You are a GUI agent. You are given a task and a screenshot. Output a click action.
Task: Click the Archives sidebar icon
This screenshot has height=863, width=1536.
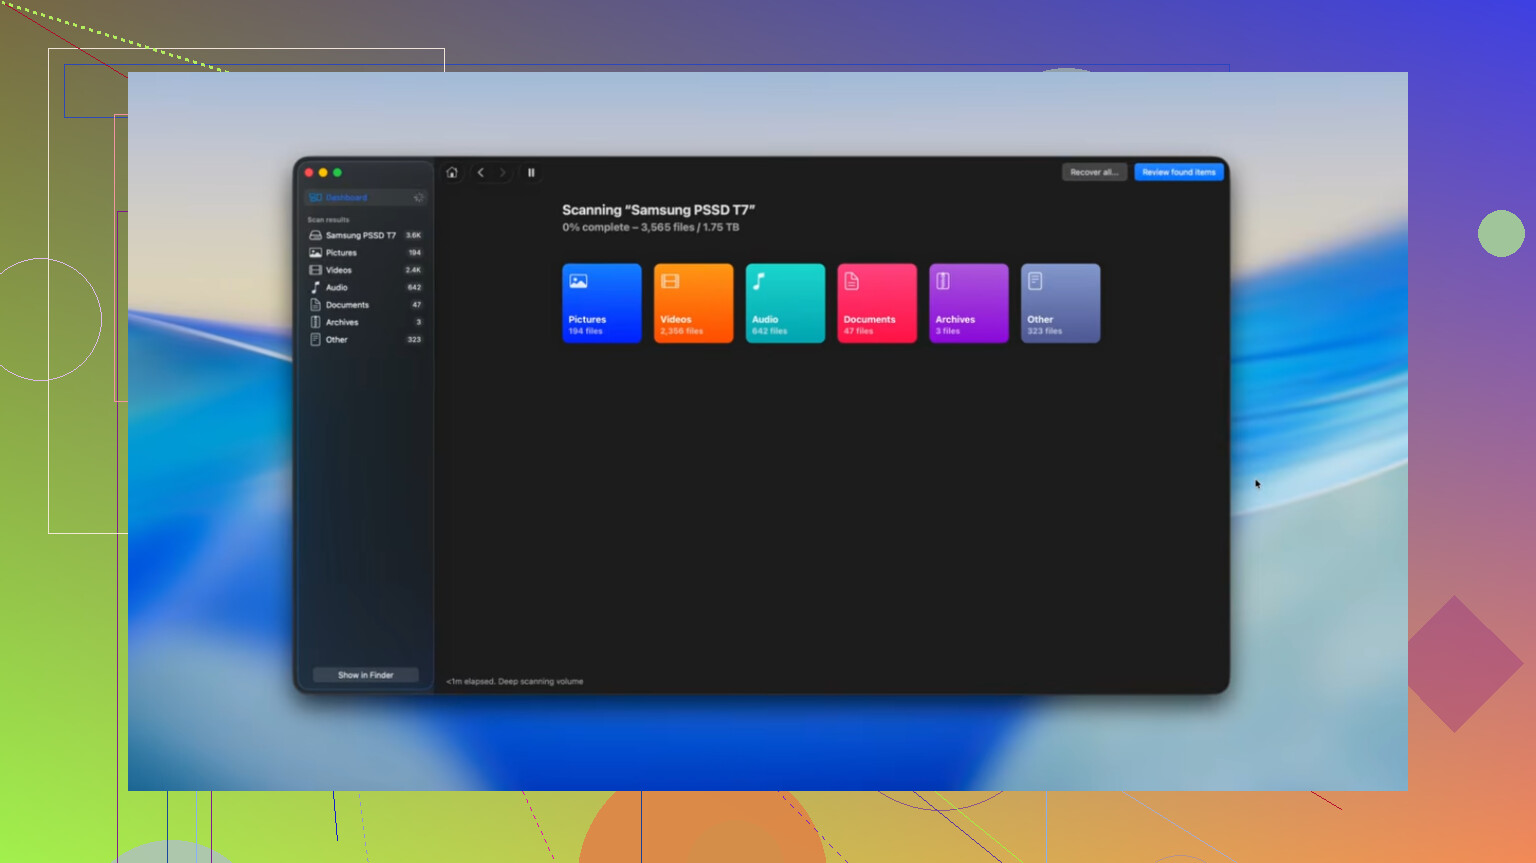tap(315, 322)
